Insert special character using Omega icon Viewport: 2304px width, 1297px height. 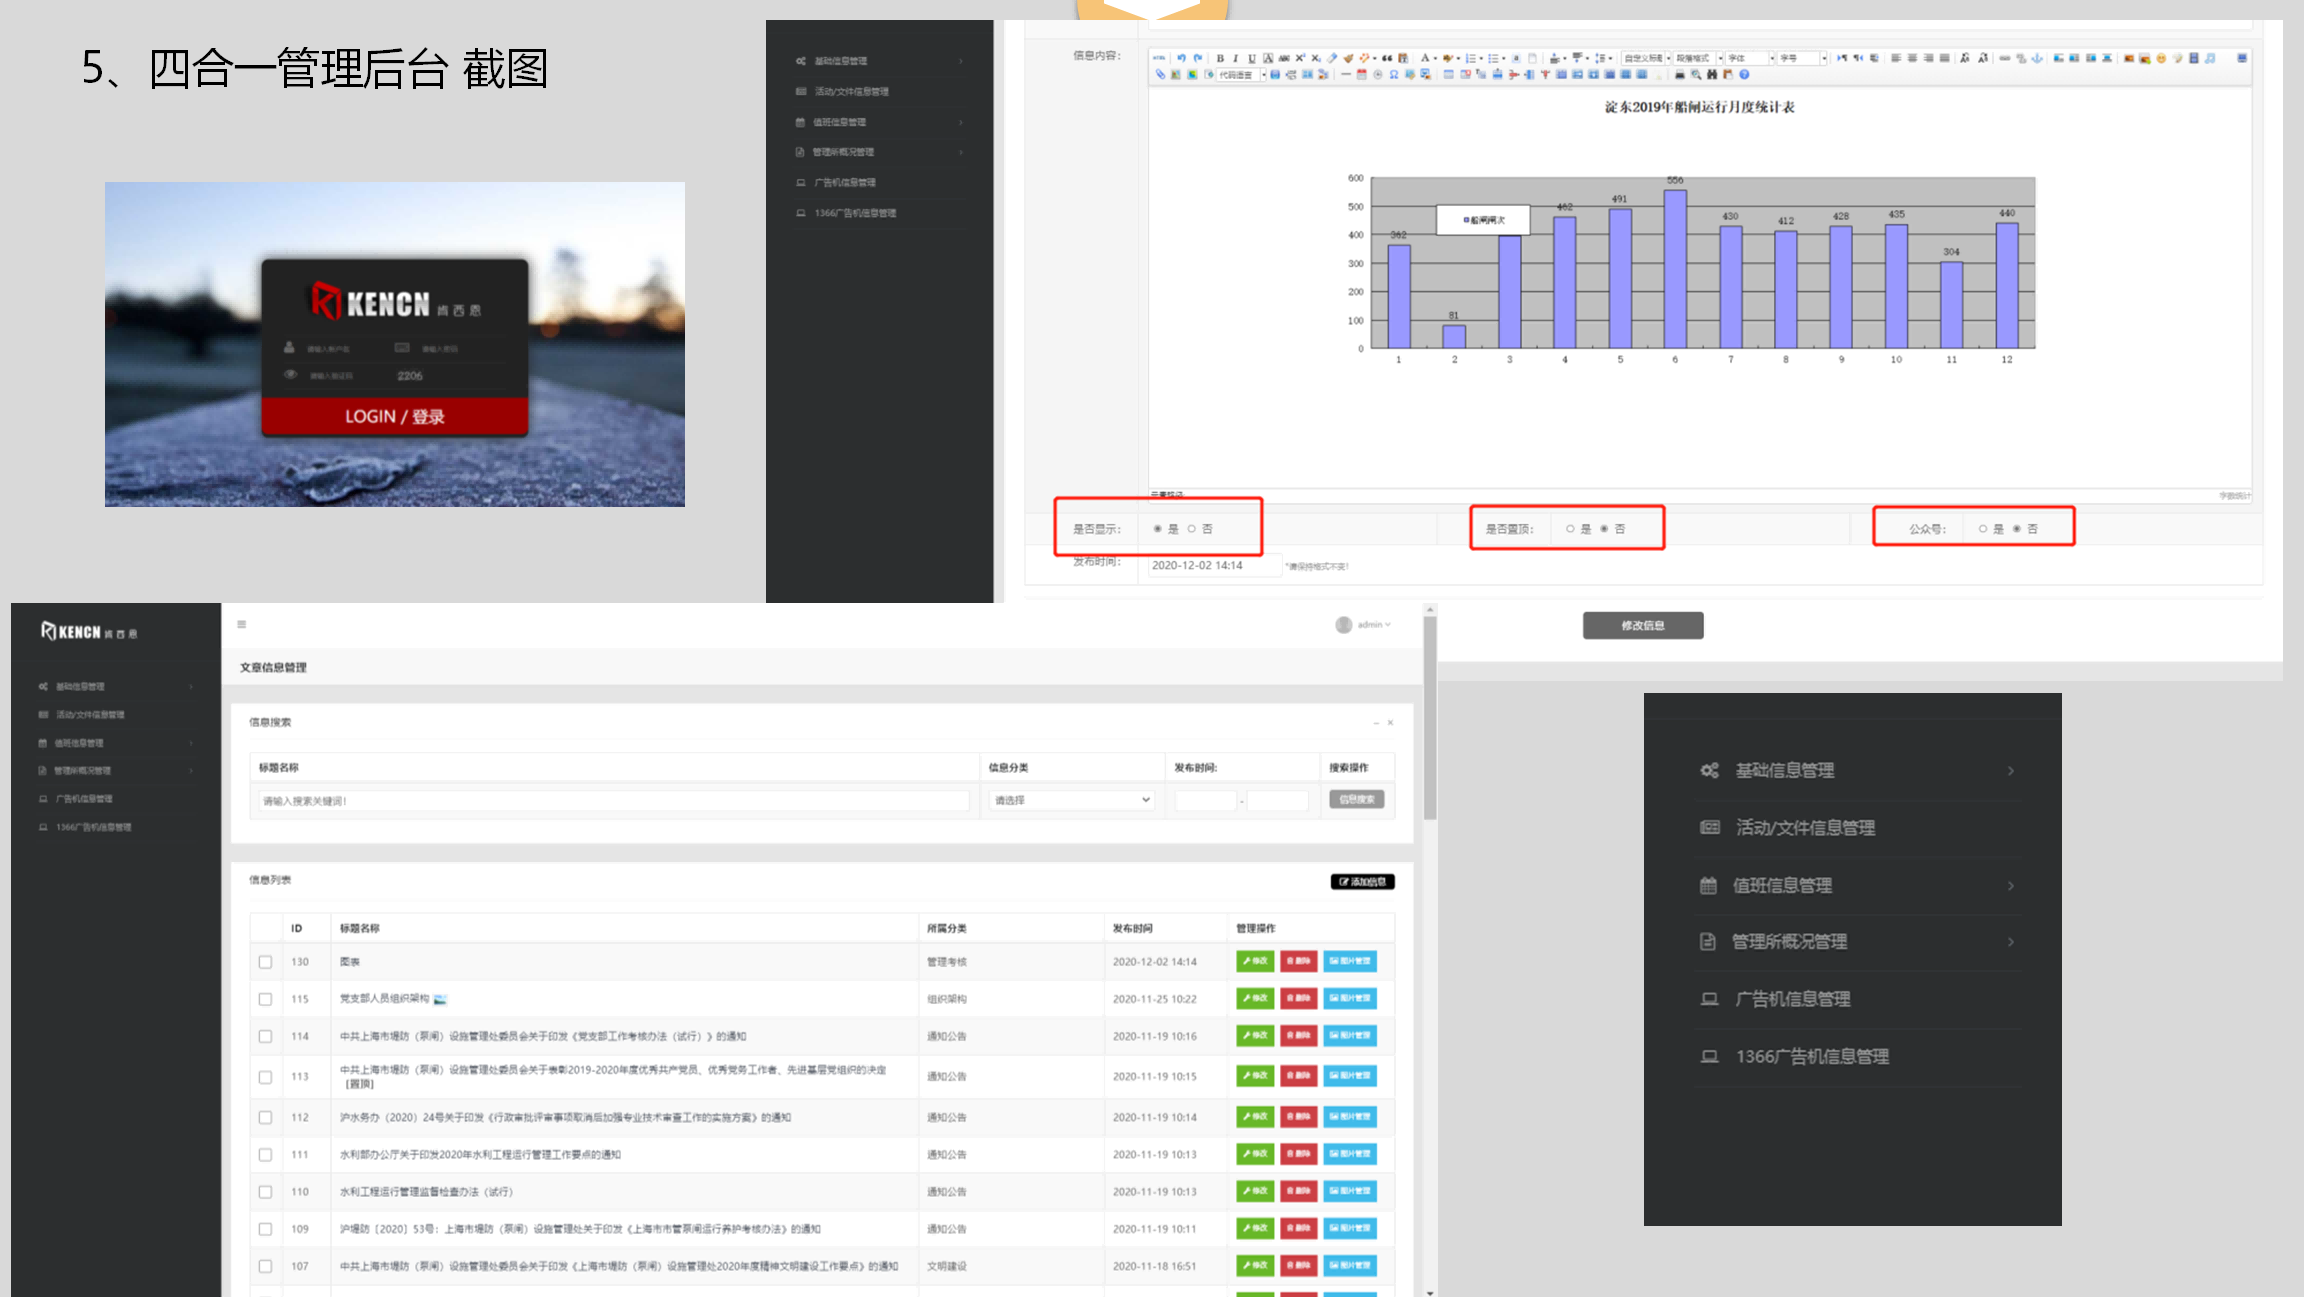pos(1393,74)
